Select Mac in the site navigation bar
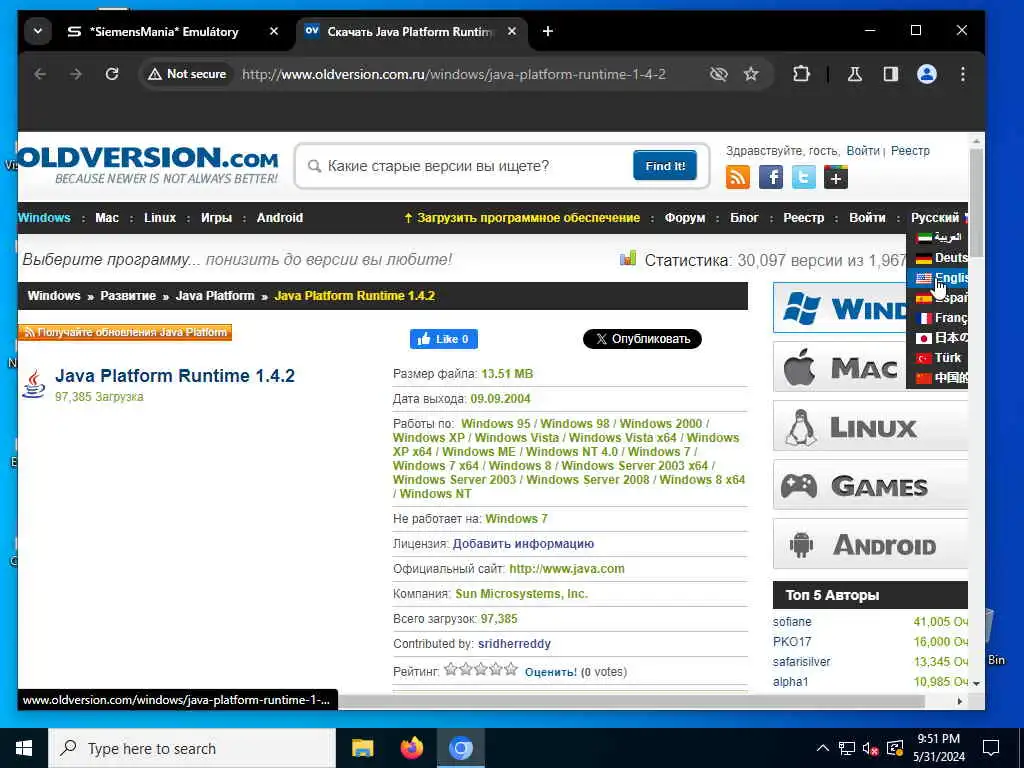Image resolution: width=1024 pixels, height=768 pixels. tap(107, 218)
